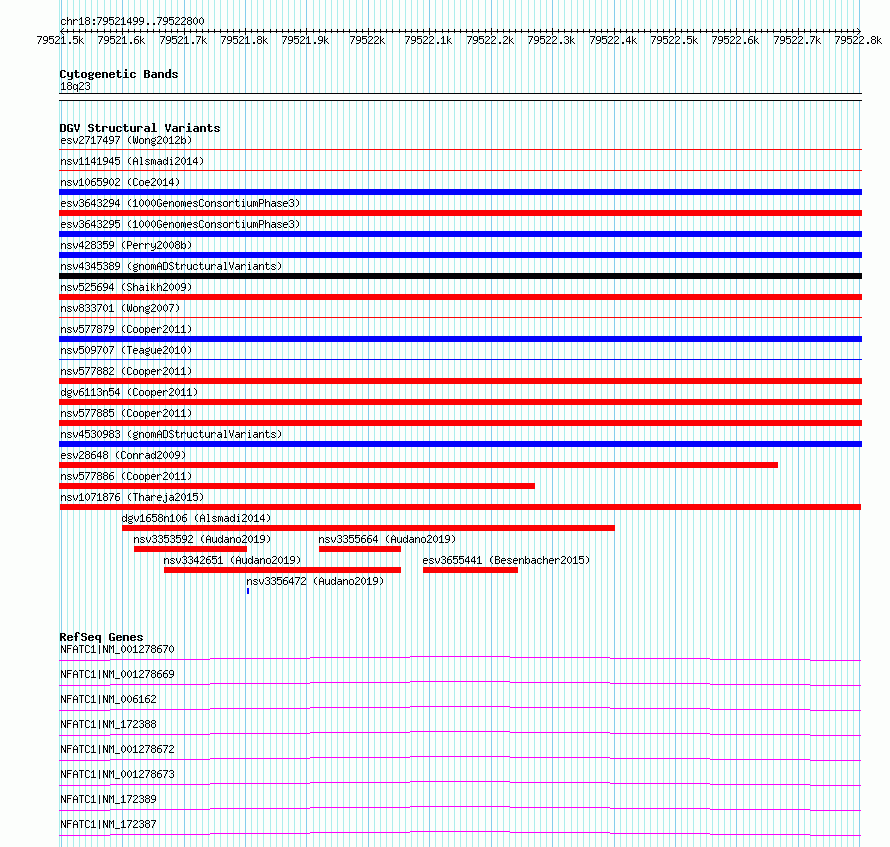Select the 18q23 band label
890x847 pixels.
(75, 86)
